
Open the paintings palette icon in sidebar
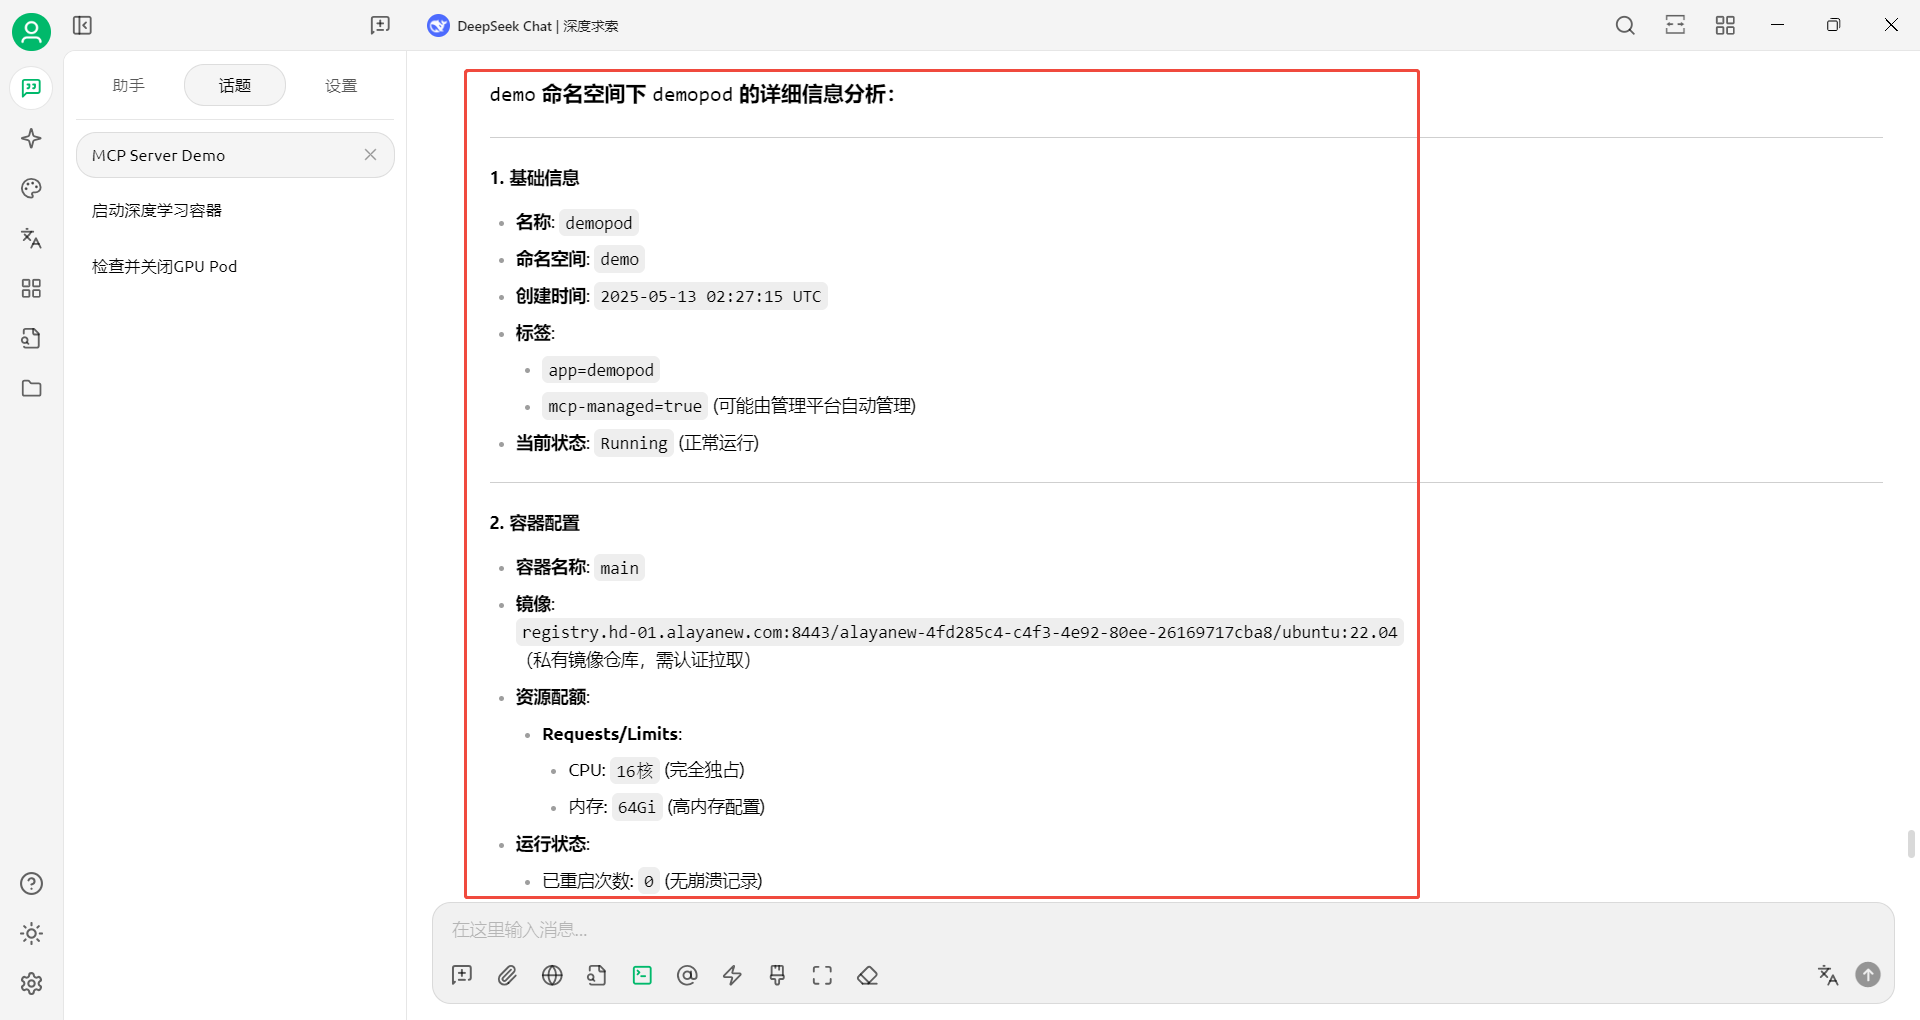31,188
